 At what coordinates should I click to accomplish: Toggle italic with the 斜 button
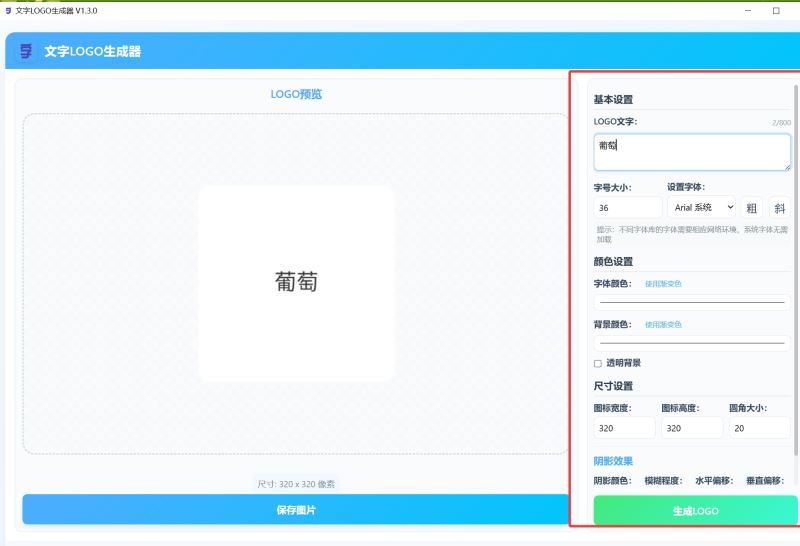tap(780, 208)
